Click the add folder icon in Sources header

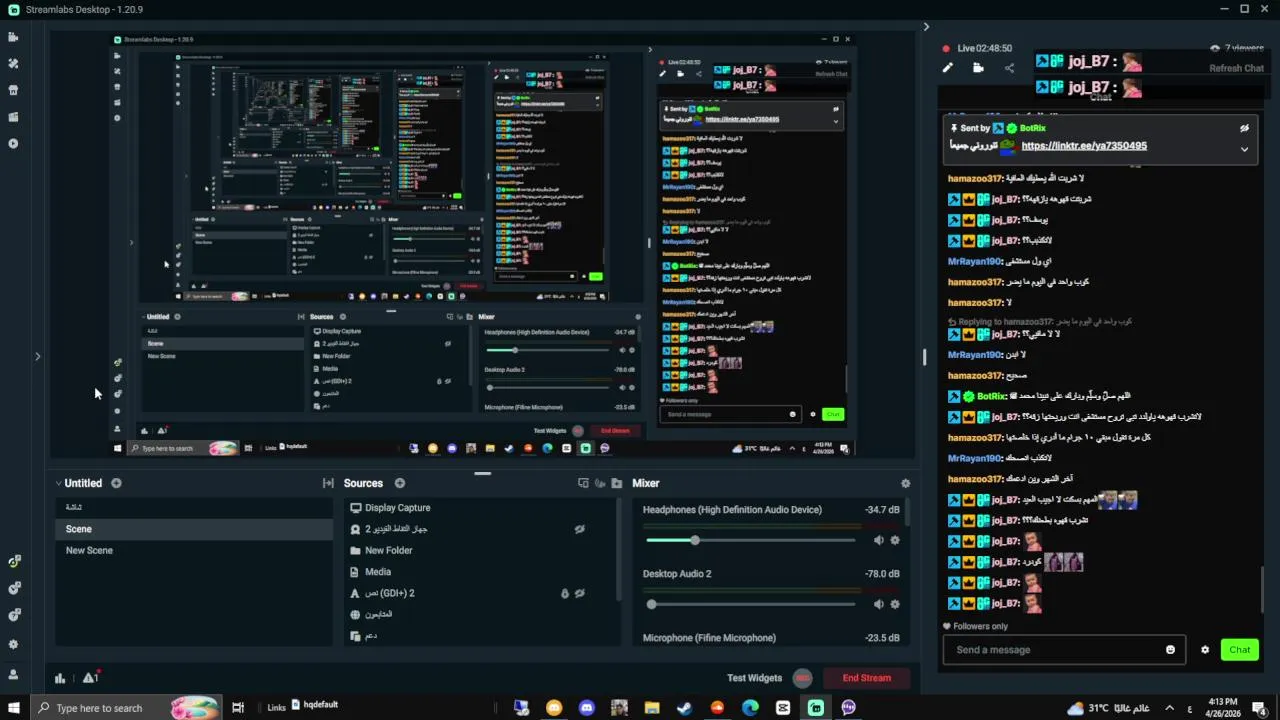617,483
